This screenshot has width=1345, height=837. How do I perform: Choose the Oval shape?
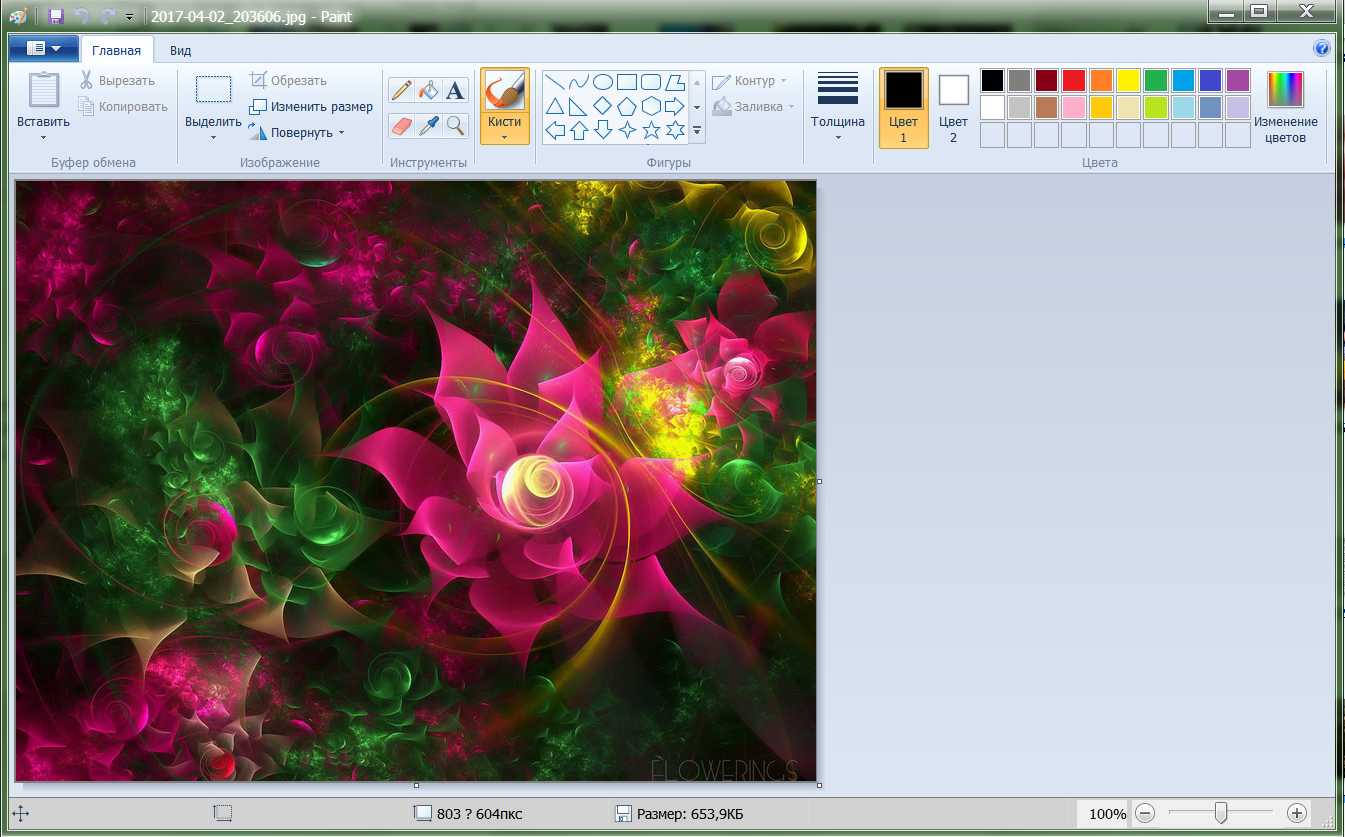pyautogui.click(x=603, y=82)
